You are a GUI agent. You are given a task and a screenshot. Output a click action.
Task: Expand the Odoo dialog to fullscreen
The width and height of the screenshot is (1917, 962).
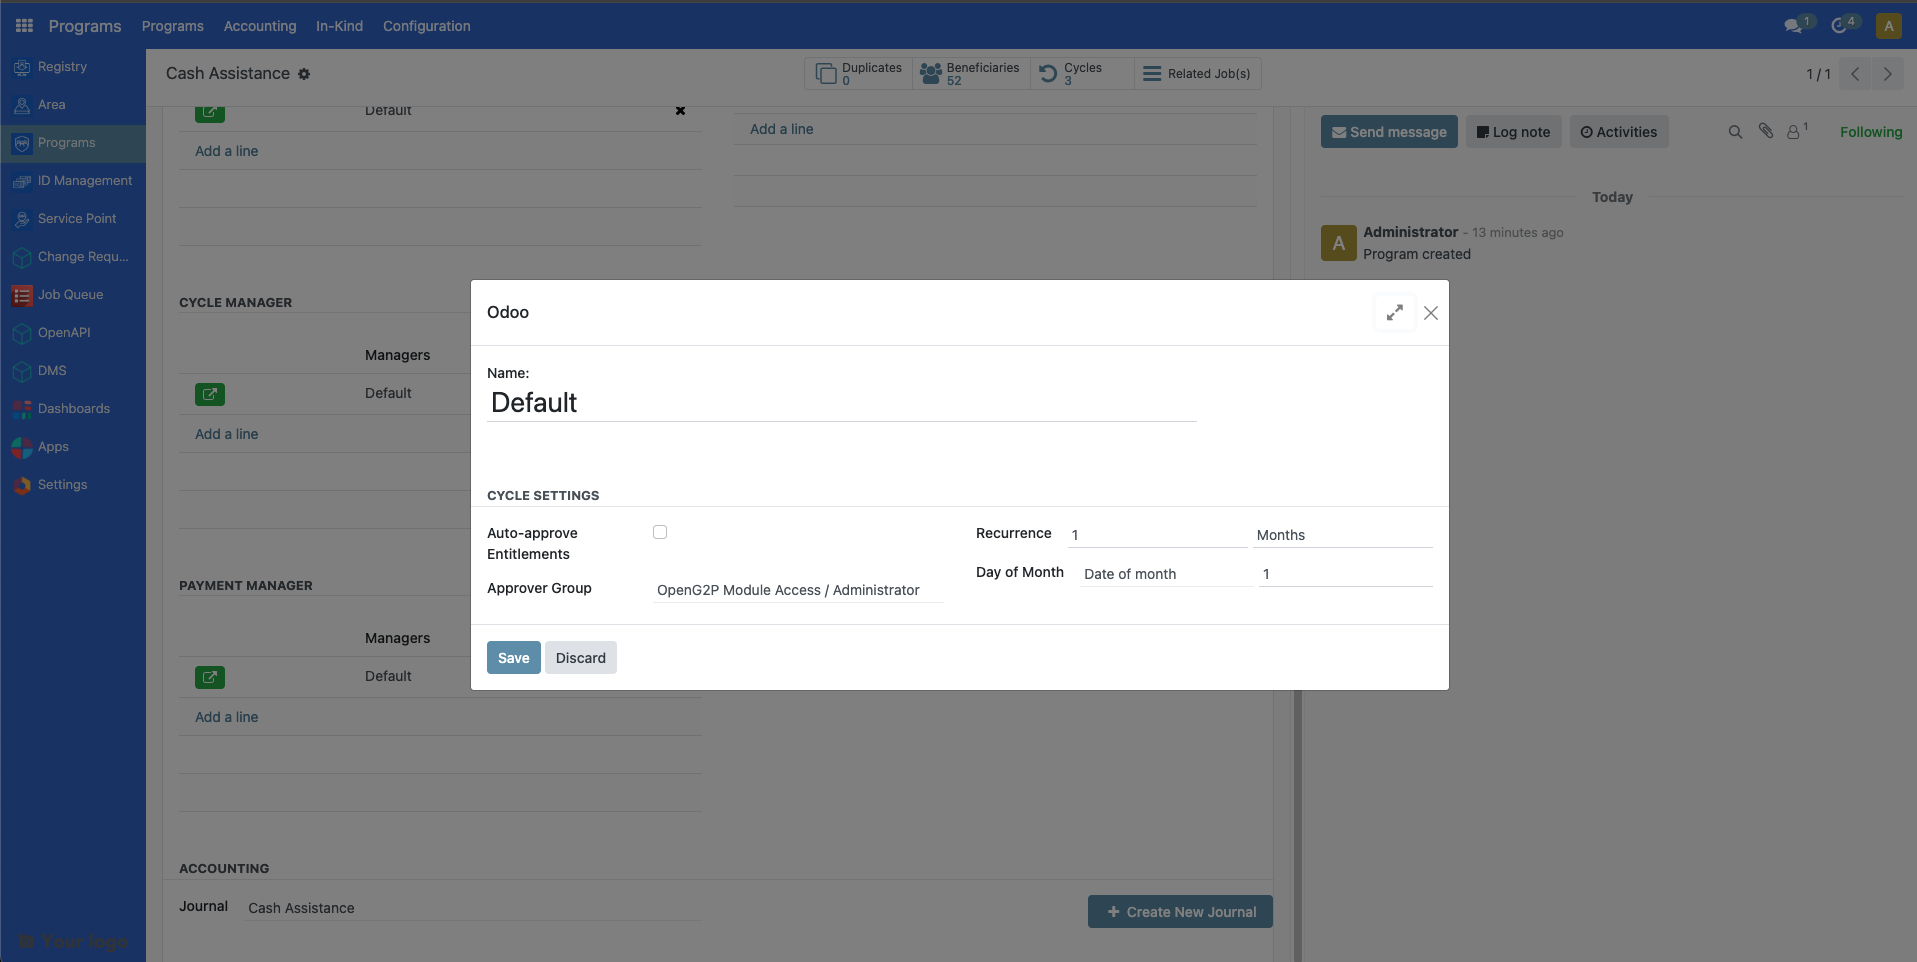1394,312
